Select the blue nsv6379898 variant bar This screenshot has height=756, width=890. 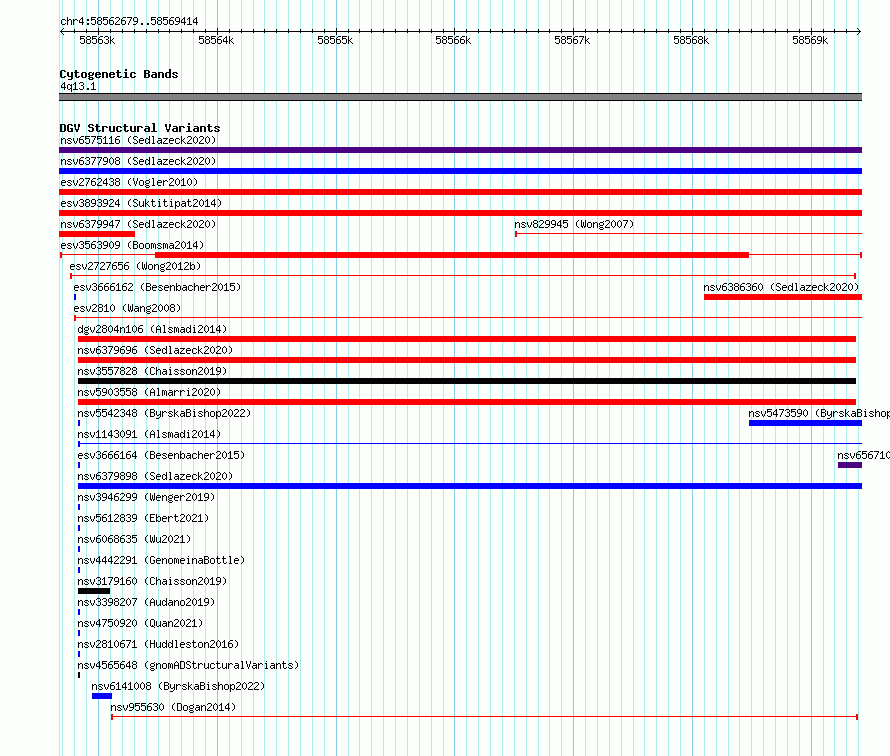tap(470, 486)
